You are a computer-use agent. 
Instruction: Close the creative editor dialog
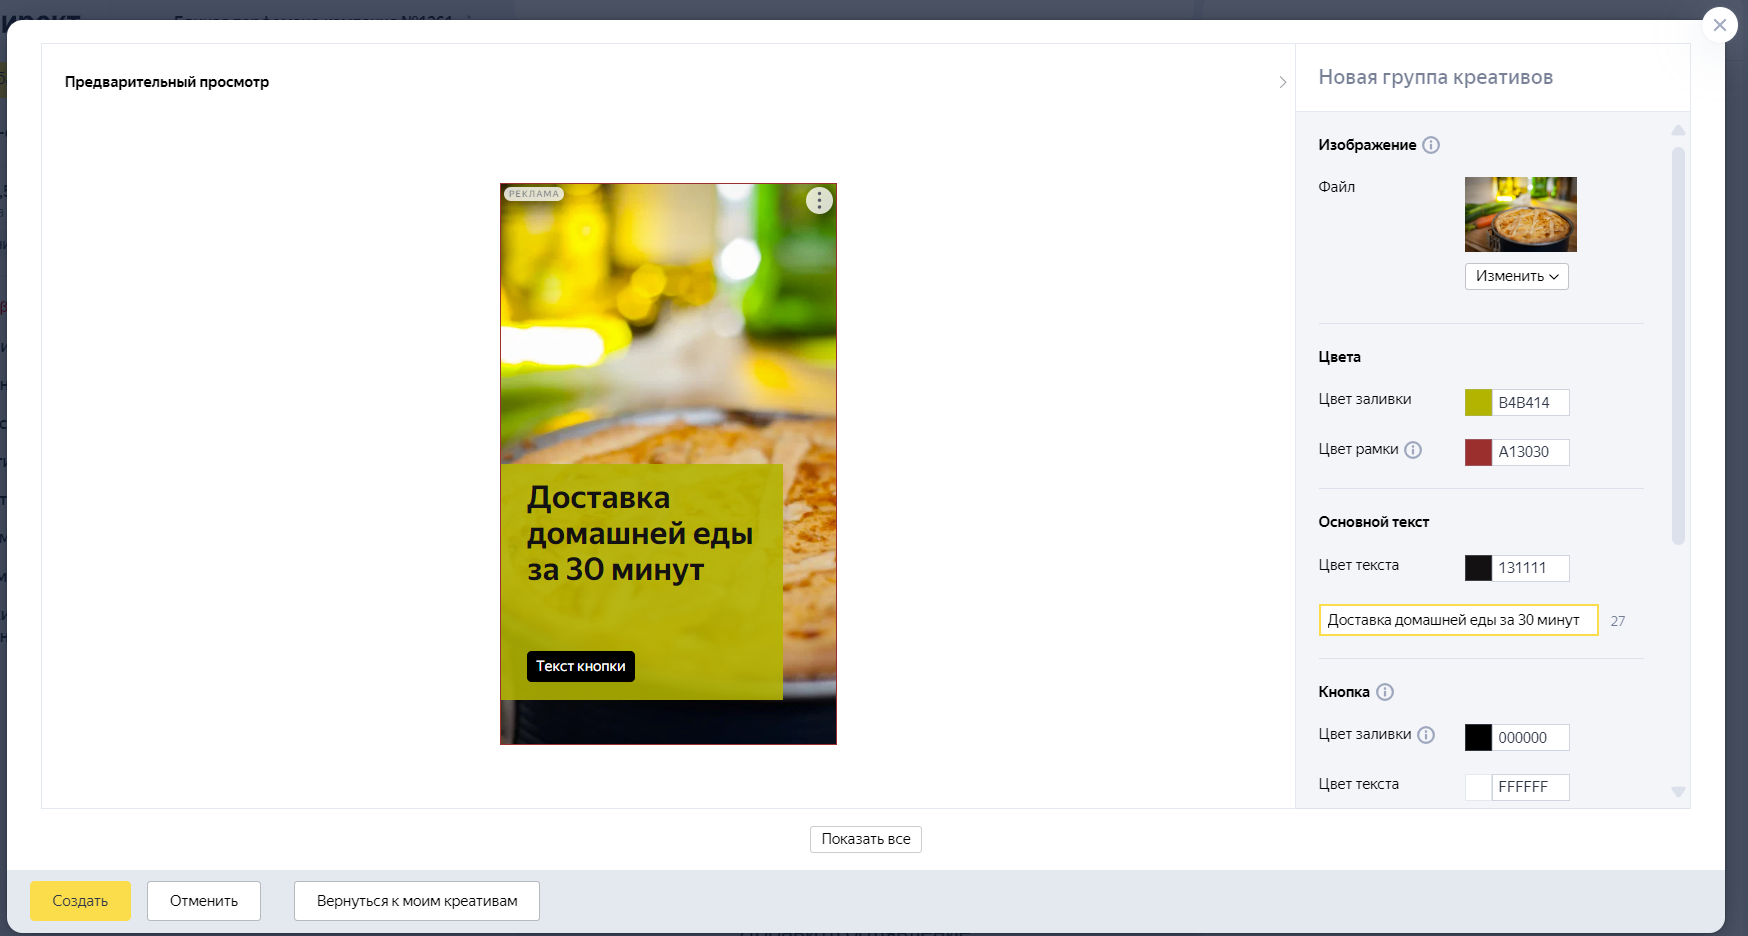pos(1720,25)
